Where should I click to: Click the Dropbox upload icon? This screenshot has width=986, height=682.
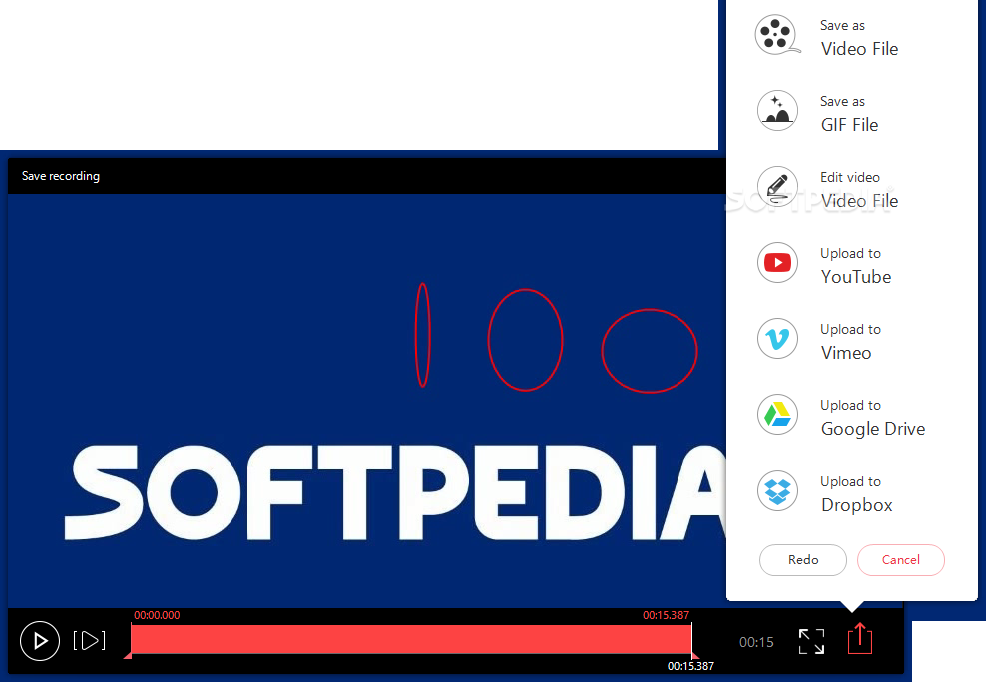(x=777, y=491)
